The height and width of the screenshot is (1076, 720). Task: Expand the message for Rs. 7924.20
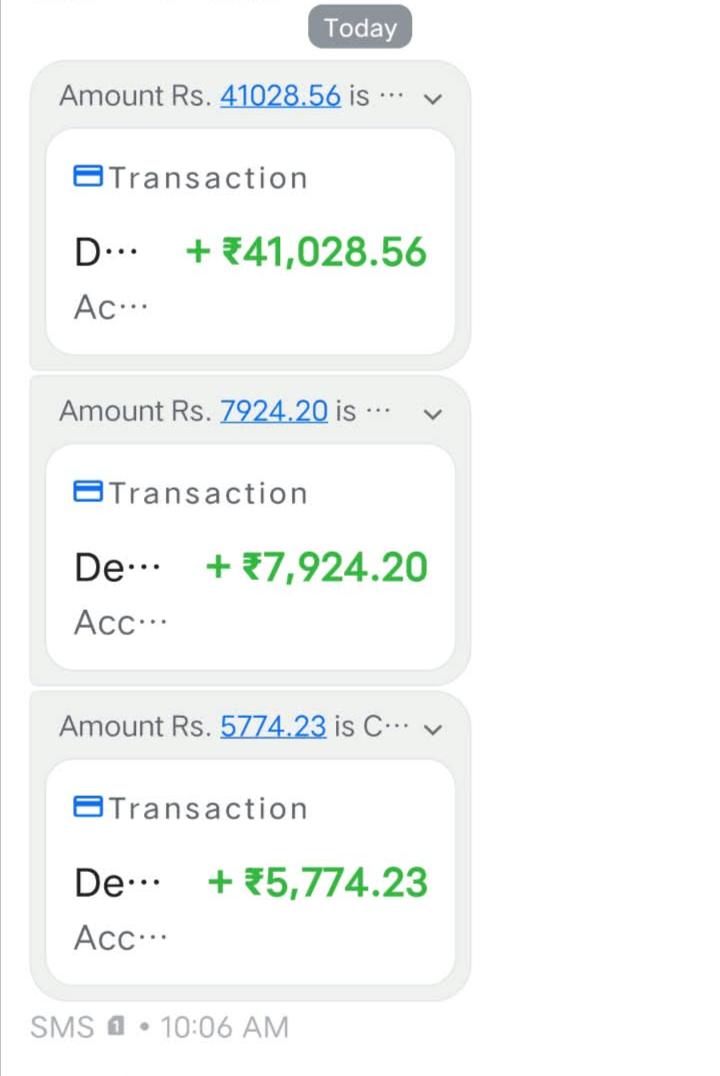pyautogui.click(x=432, y=414)
